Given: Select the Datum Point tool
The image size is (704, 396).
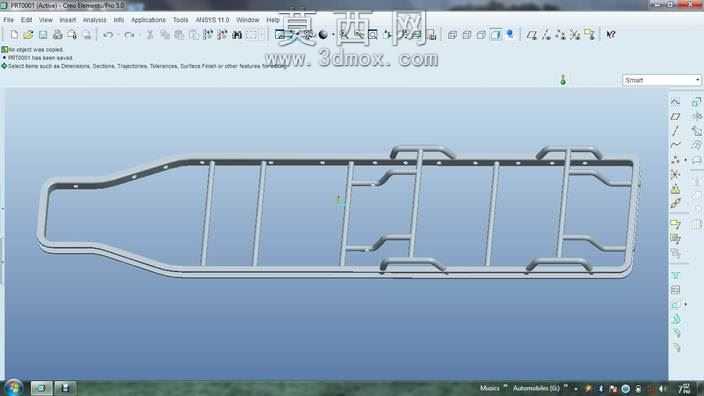Looking at the screenshot, I should pos(675,160).
